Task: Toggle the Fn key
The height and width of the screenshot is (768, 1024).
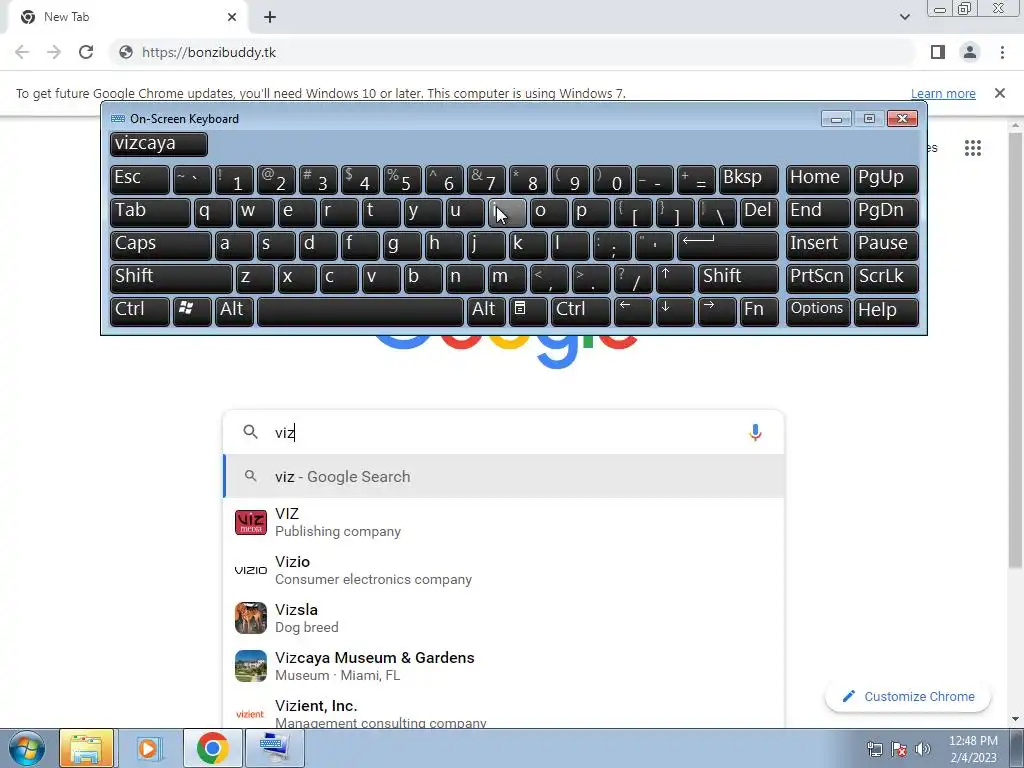Action: click(759, 311)
